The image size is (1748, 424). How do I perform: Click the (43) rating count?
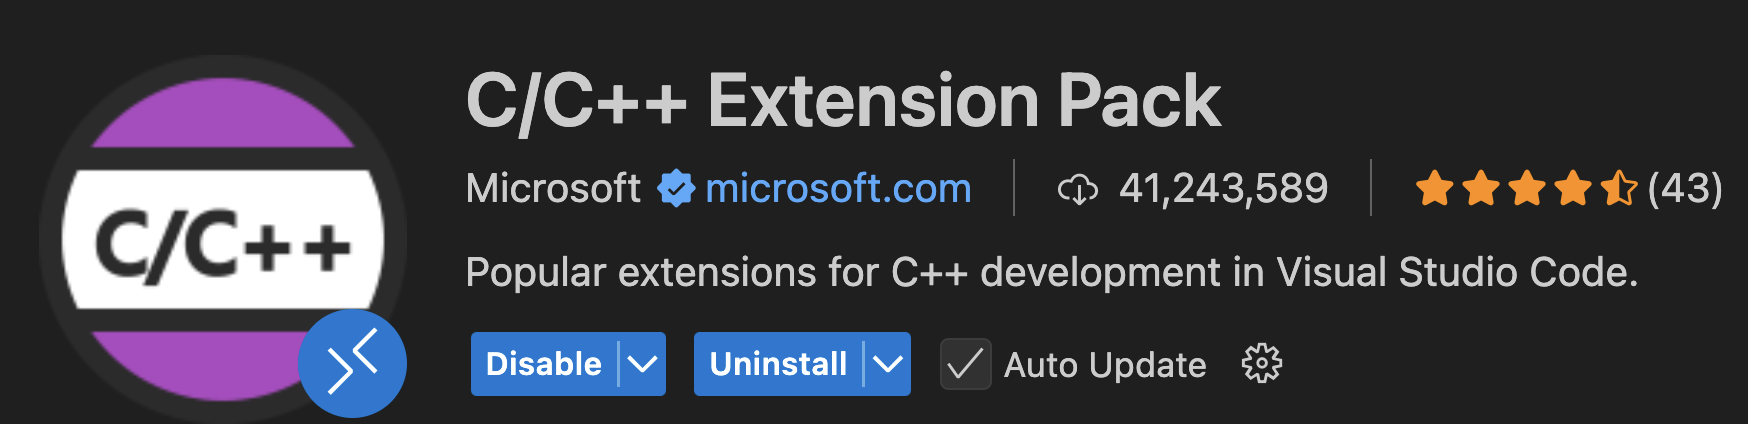[x=1685, y=188]
